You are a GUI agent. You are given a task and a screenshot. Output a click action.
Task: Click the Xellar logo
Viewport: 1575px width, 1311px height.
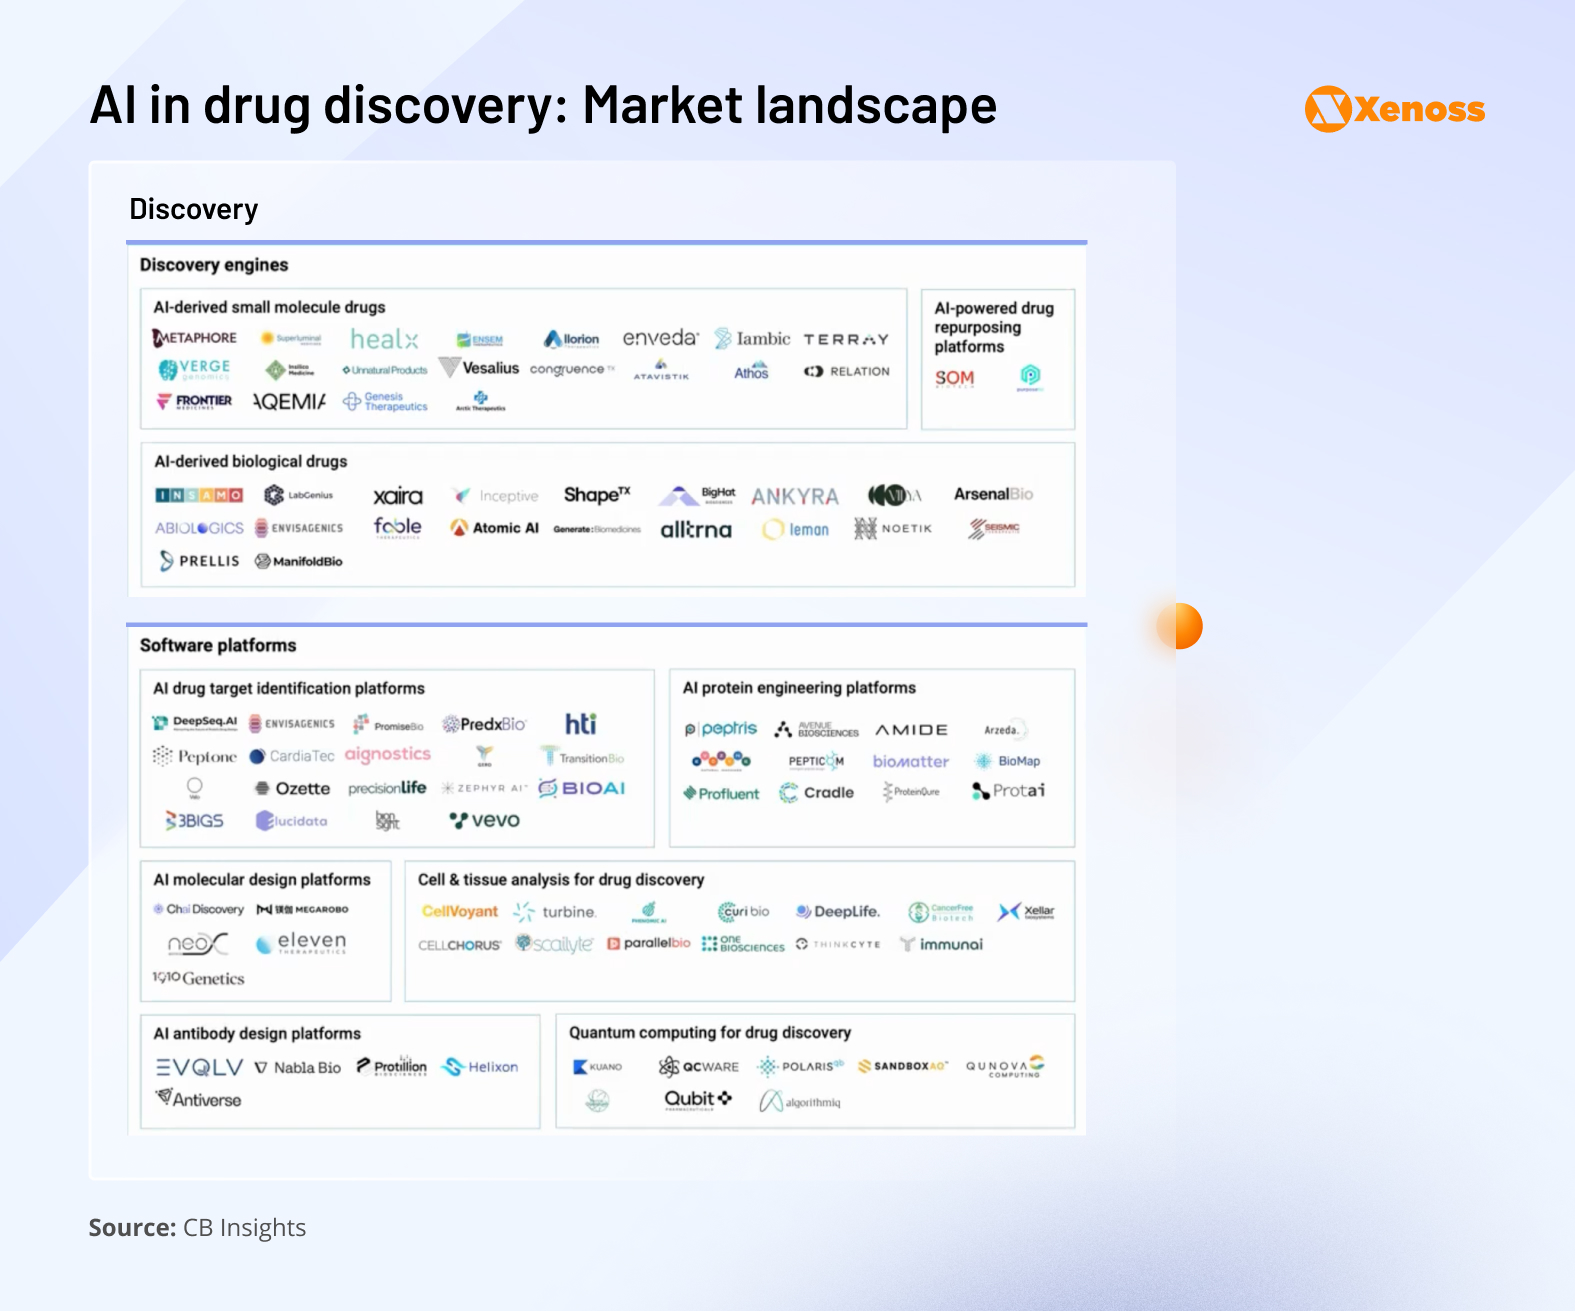point(1026,911)
